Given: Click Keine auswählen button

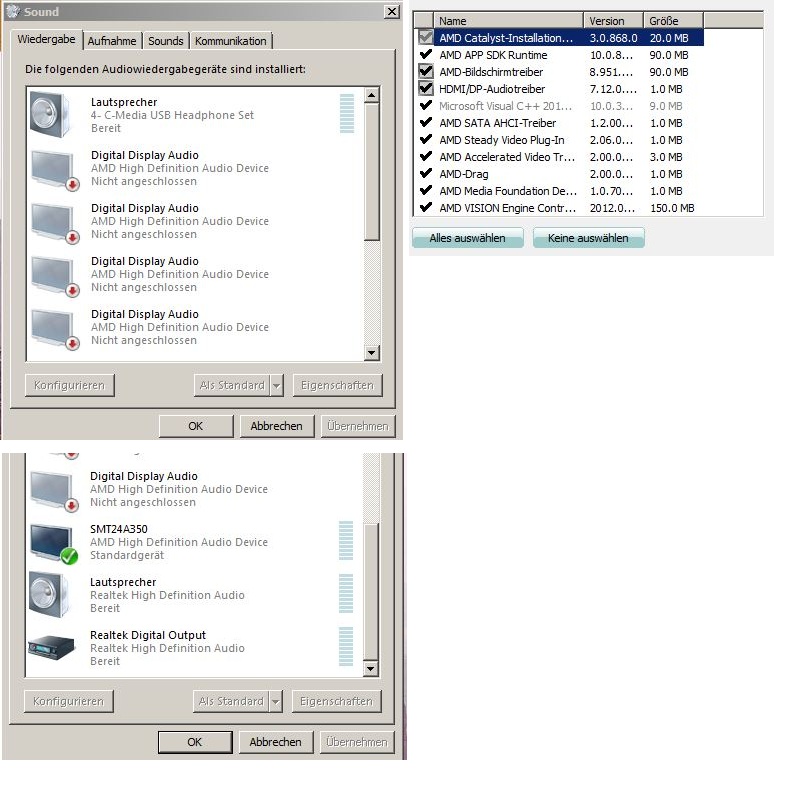Looking at the screenshot, I should click(588, 238).
